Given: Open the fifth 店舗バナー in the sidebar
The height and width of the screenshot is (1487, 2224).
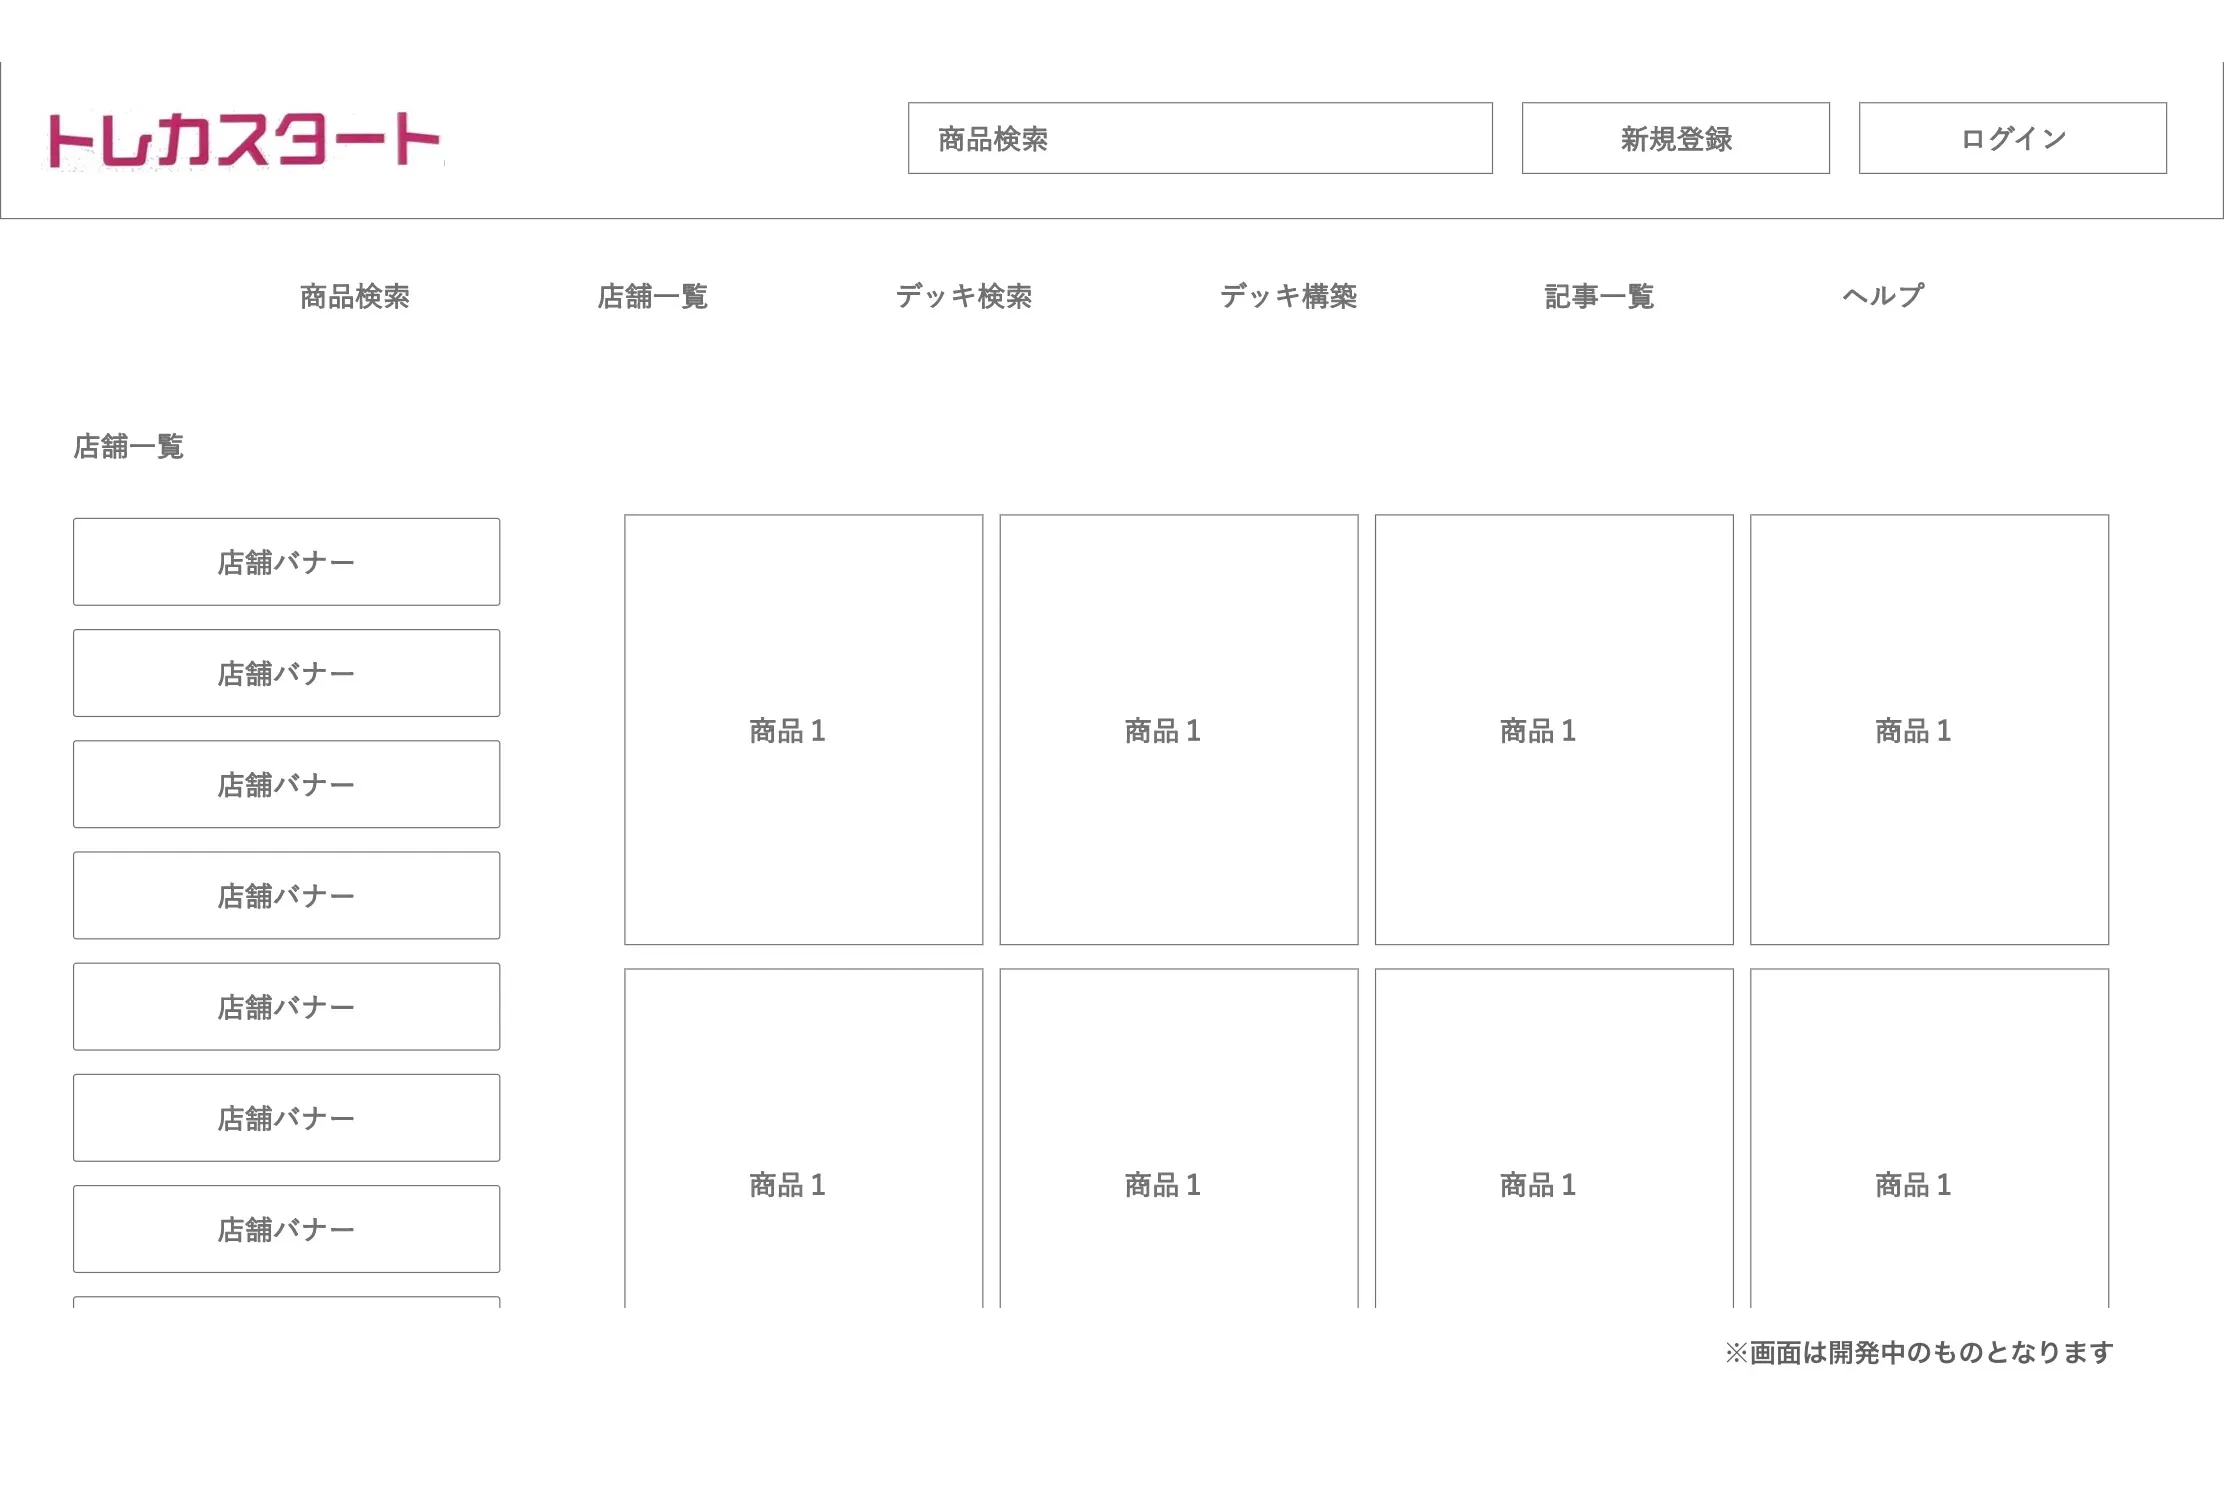Looking at the screenshot, I should tap(286, 1006).
